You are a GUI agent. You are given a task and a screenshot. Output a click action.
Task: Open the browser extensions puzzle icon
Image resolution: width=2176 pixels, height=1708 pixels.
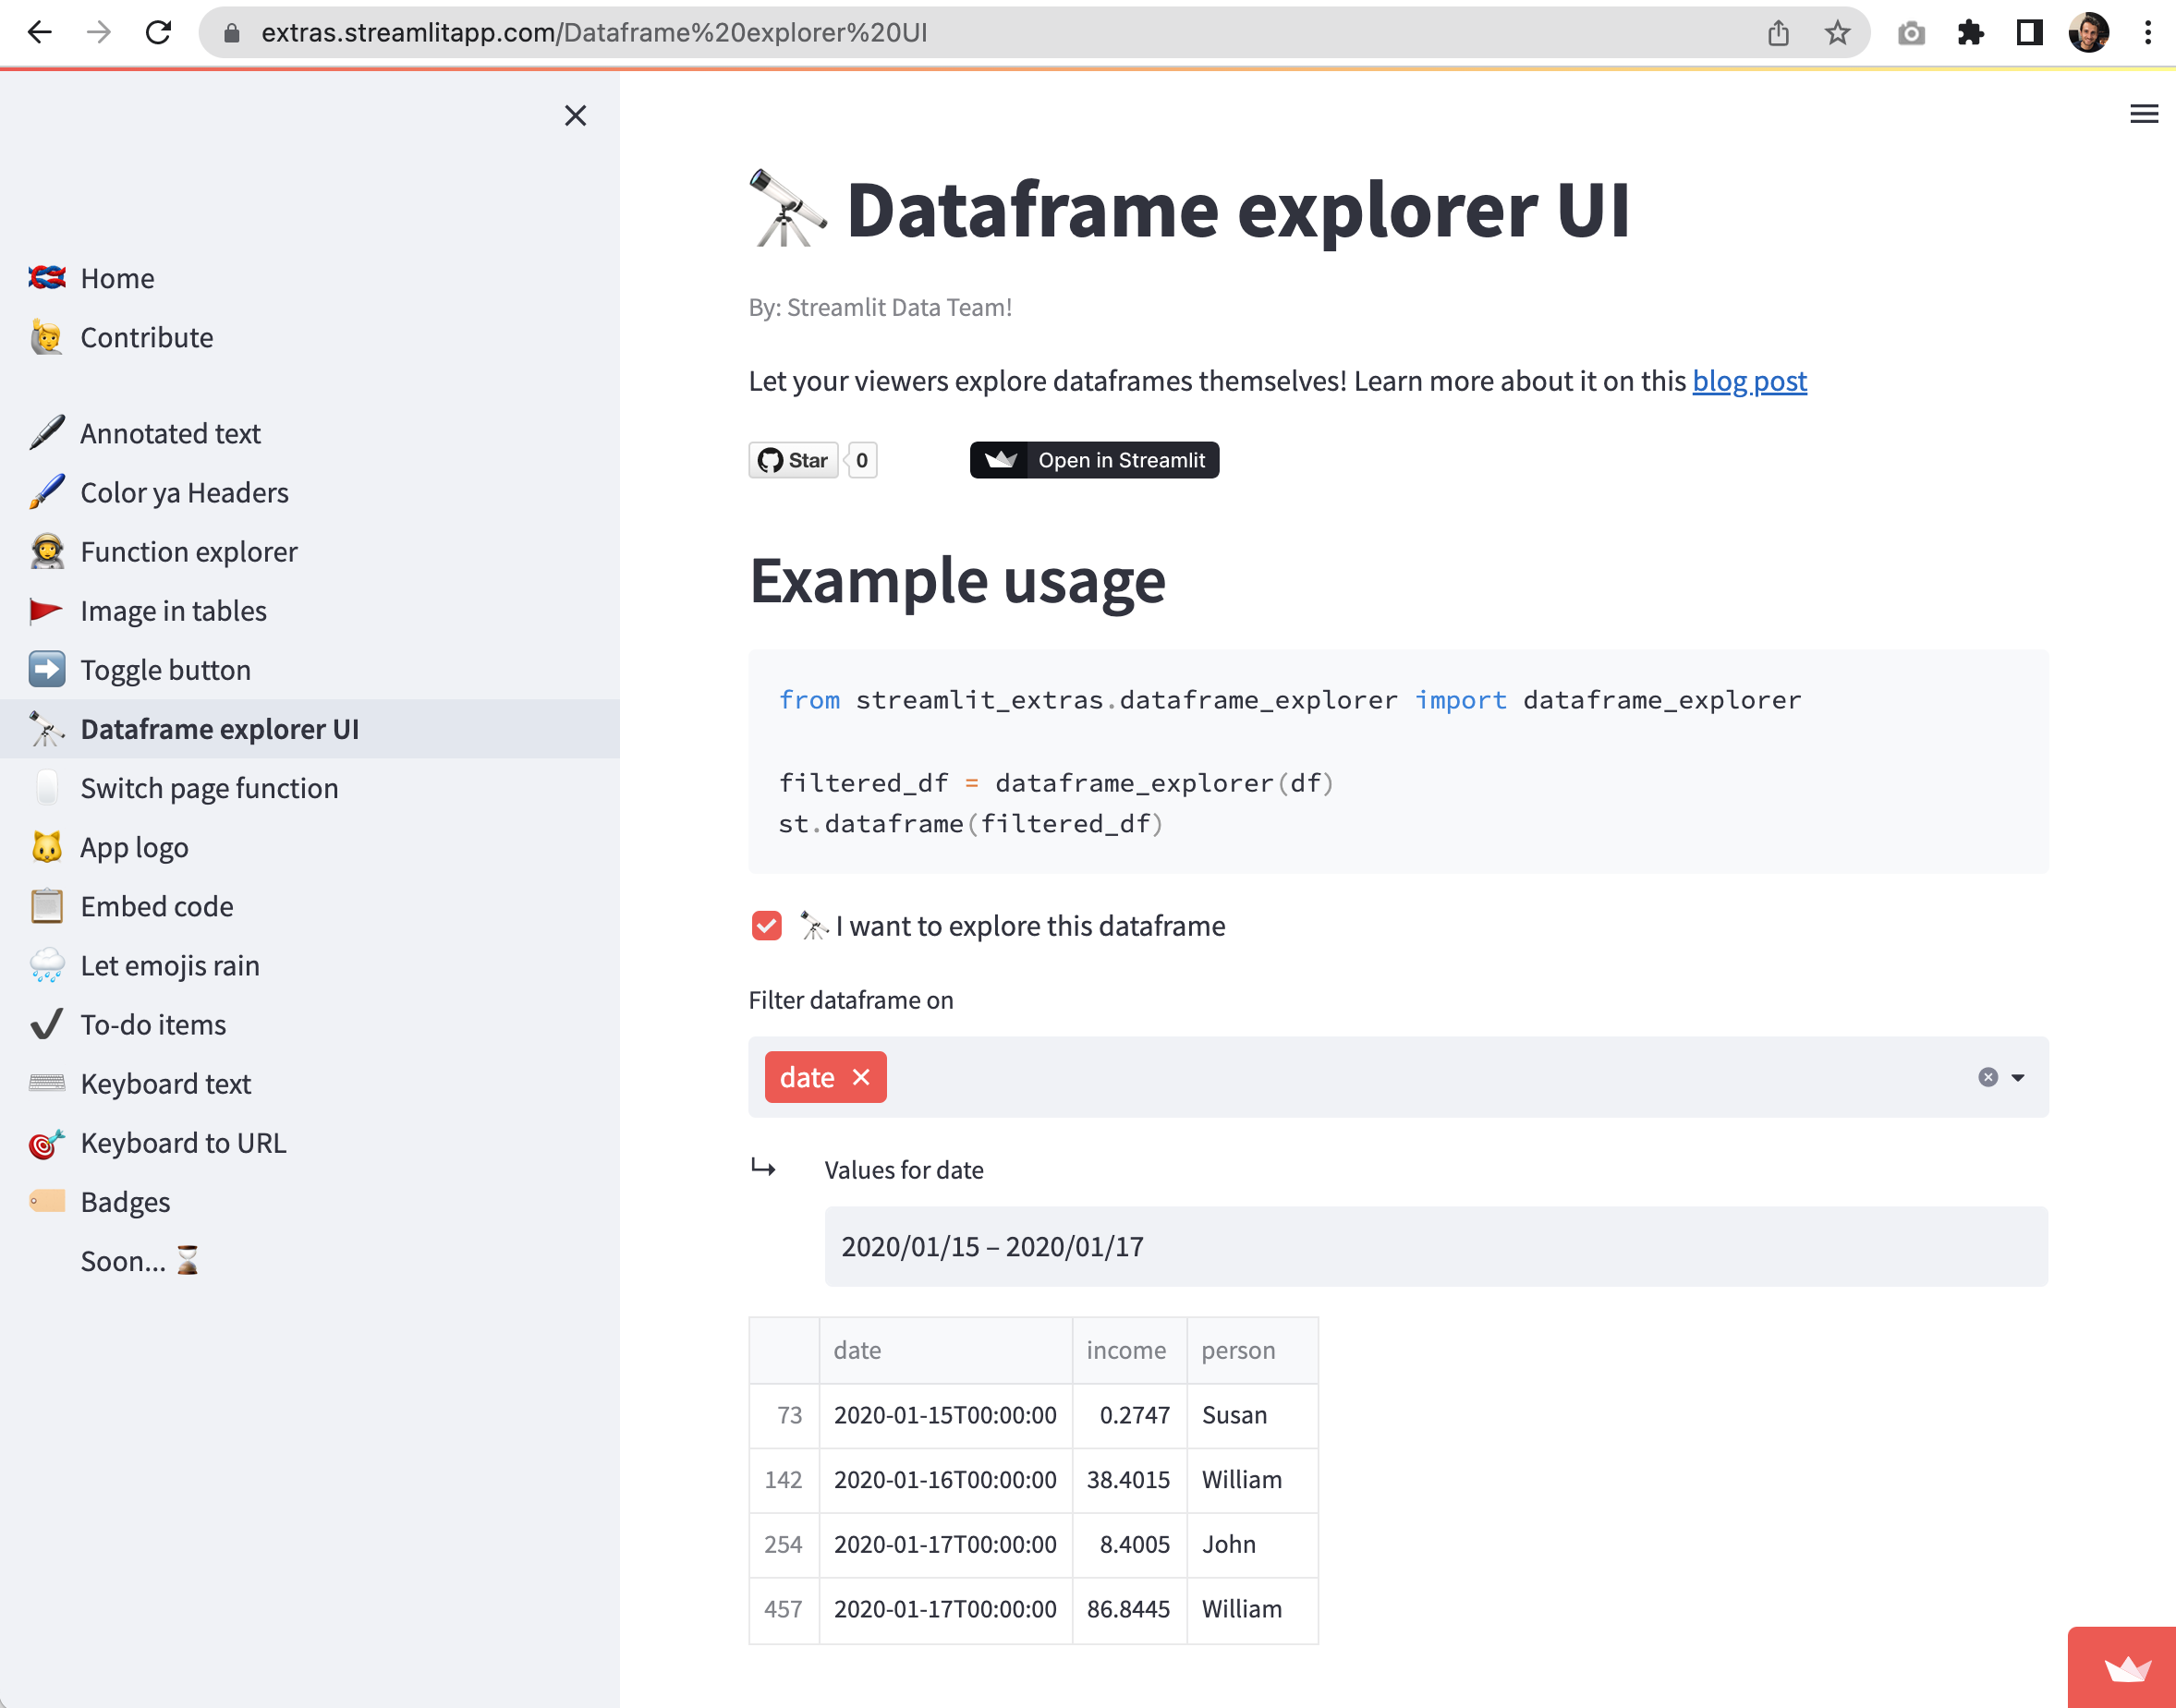click(1970, 33)
